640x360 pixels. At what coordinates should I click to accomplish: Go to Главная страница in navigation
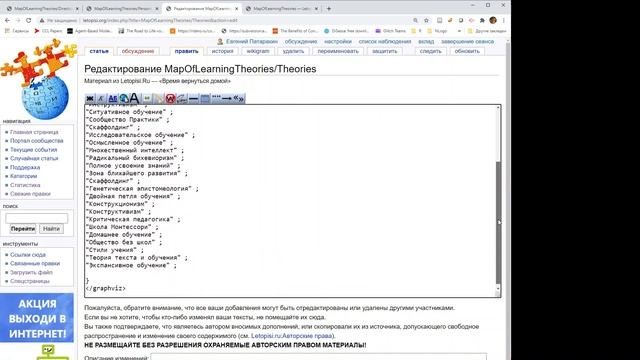pyautogui.click(x=34, y=132)
